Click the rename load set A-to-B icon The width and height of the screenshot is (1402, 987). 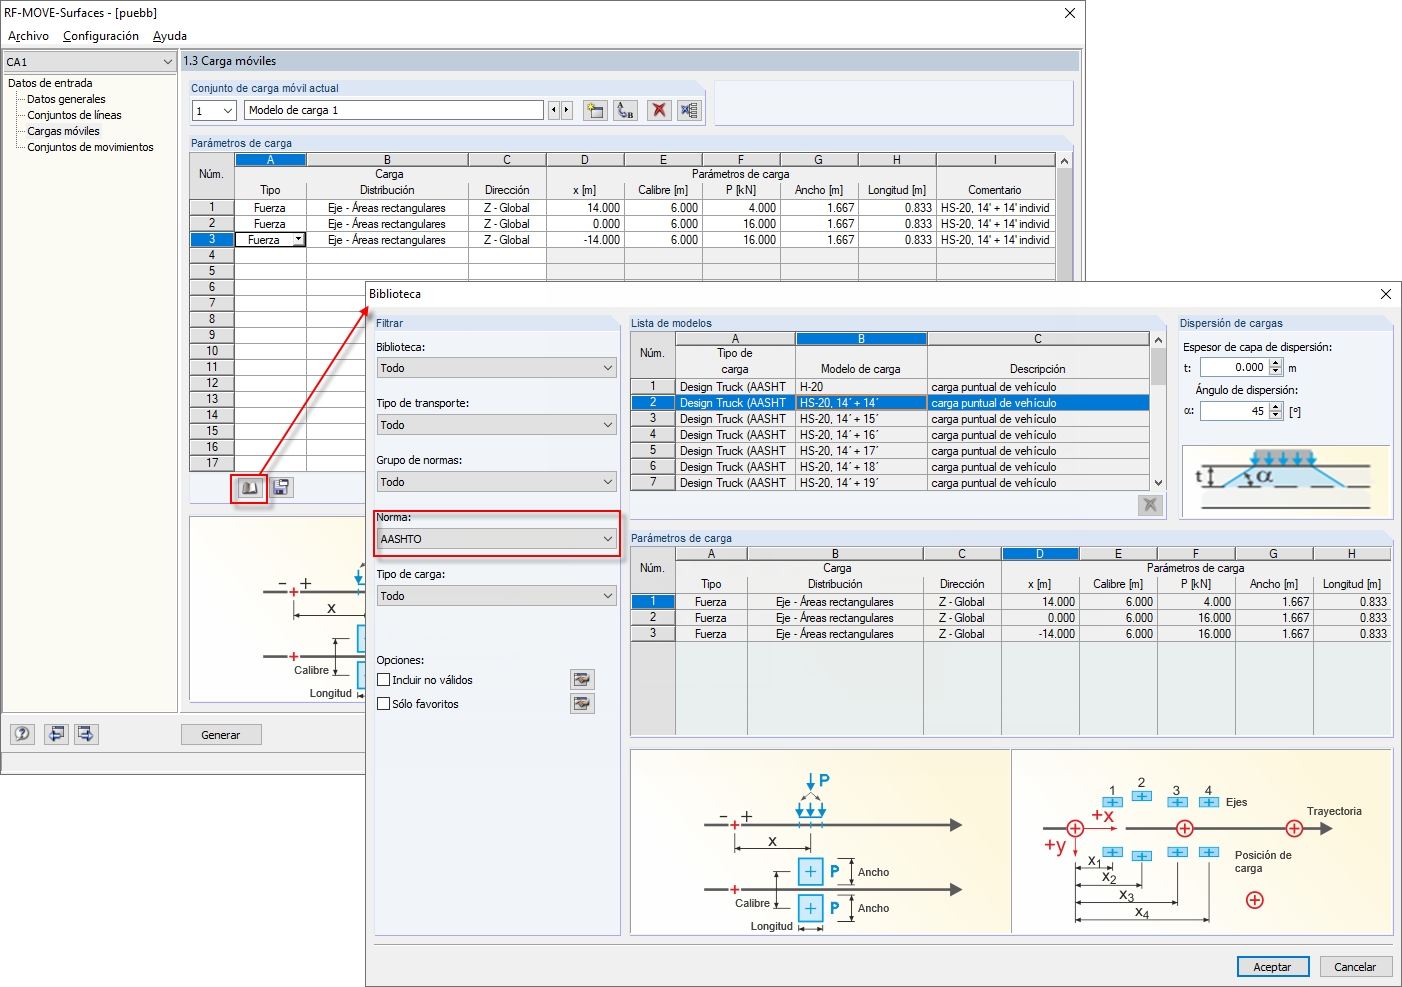click(x=625, y=110)
